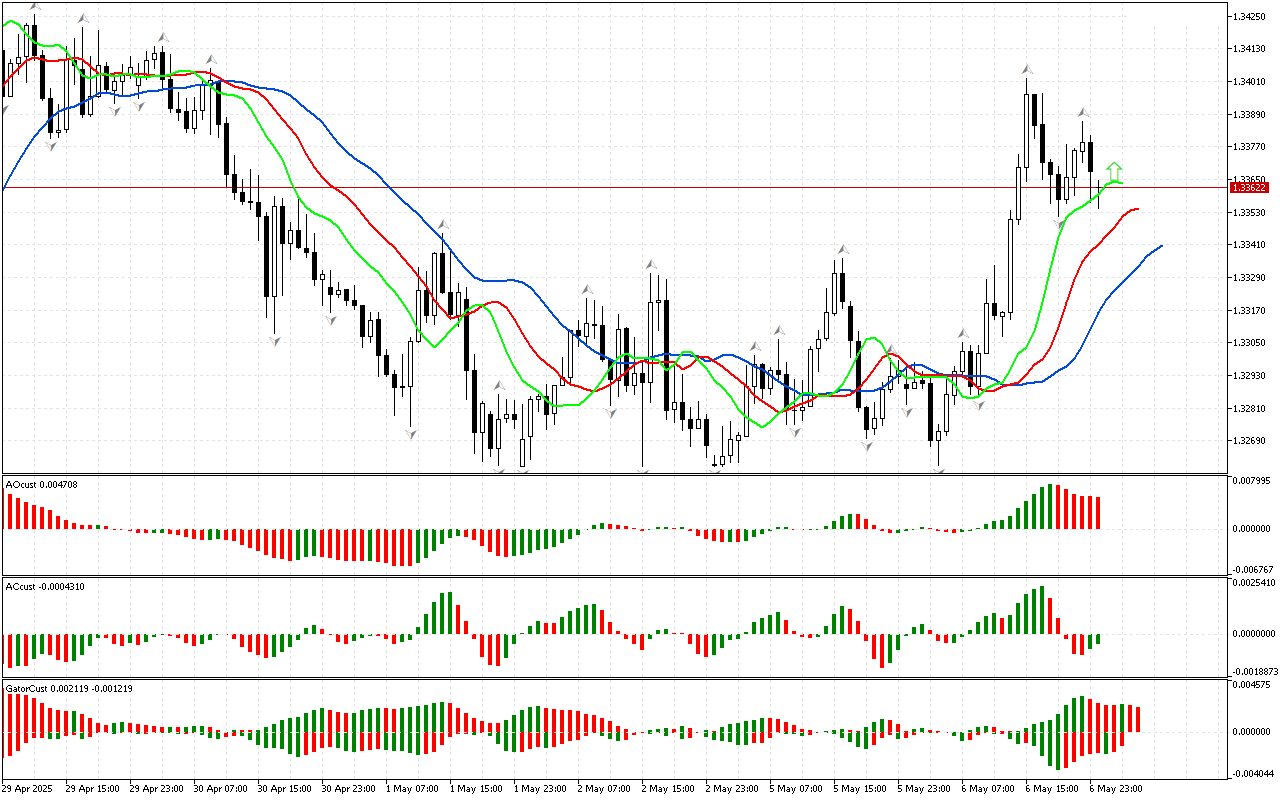Click the 2 May 15:00 time label

(670, 788)
